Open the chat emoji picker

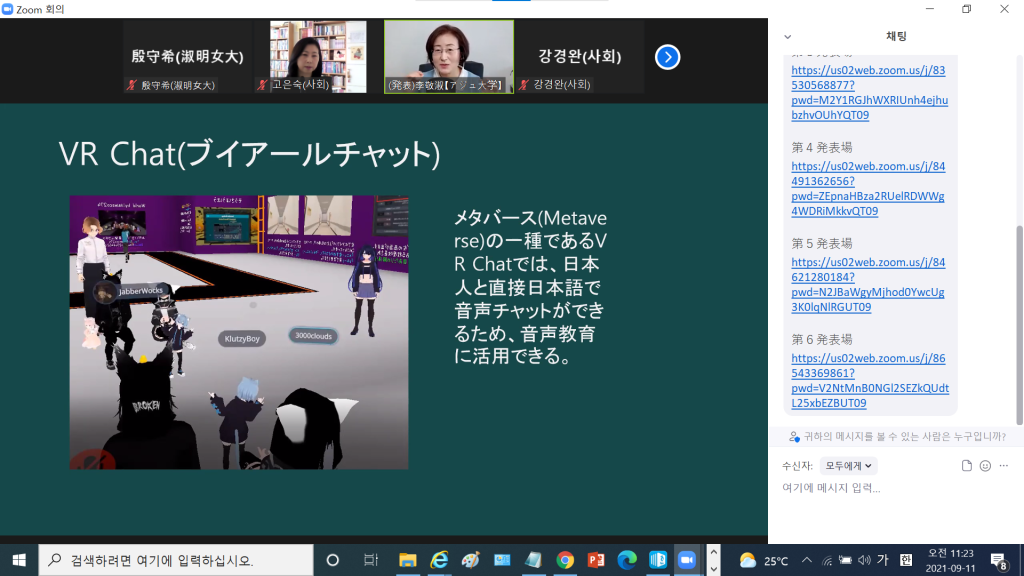(x=985, y=466)
